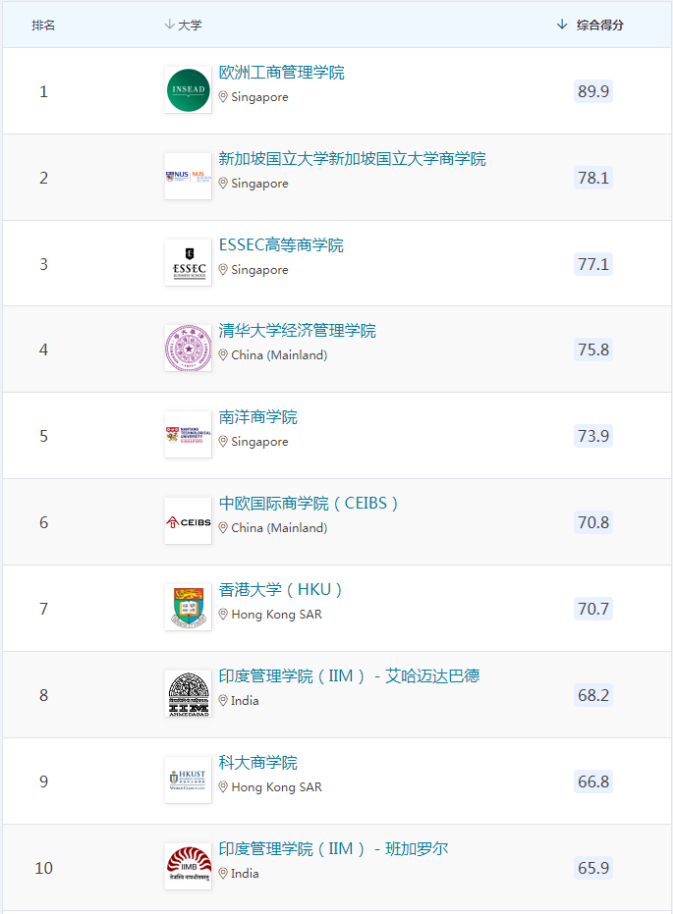The image size is (673, 914).
Task: Click the location pin for IIM 班加罗尔
Action: tap(223, 873)
